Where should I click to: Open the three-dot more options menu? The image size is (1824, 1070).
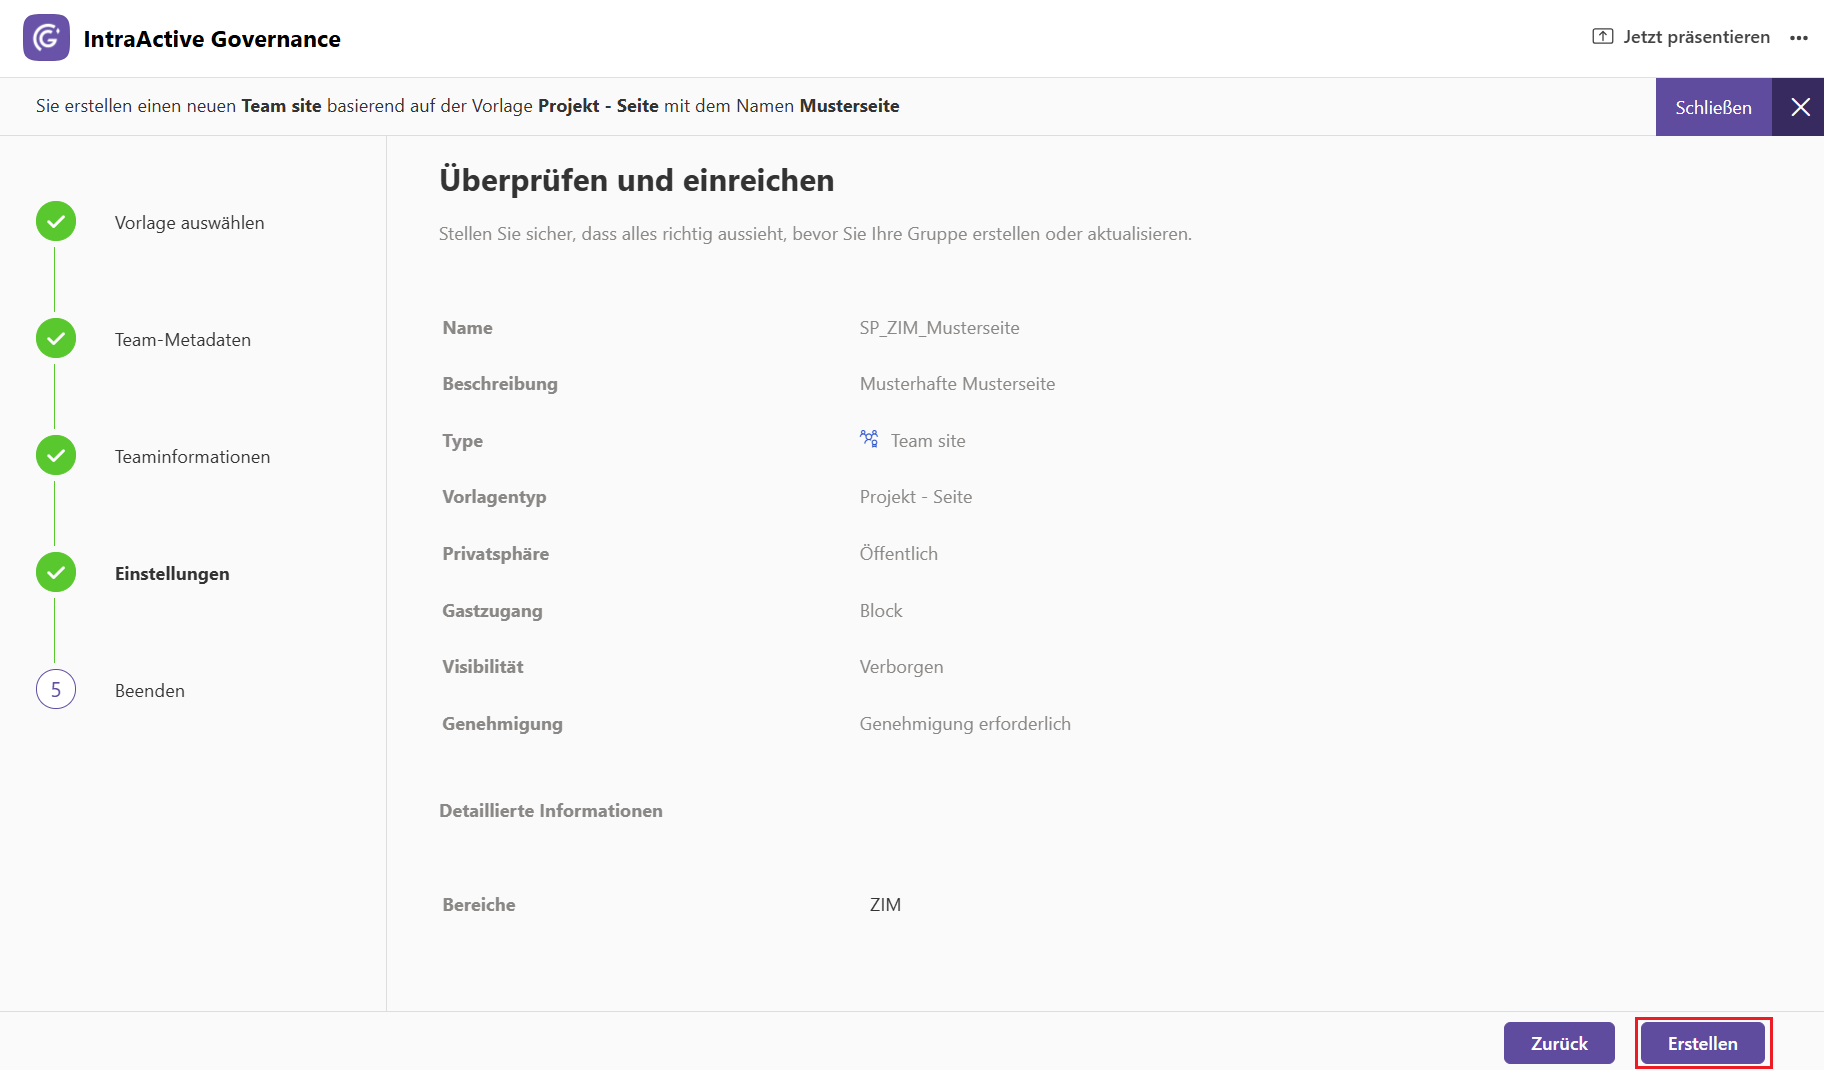[1799, 38]
